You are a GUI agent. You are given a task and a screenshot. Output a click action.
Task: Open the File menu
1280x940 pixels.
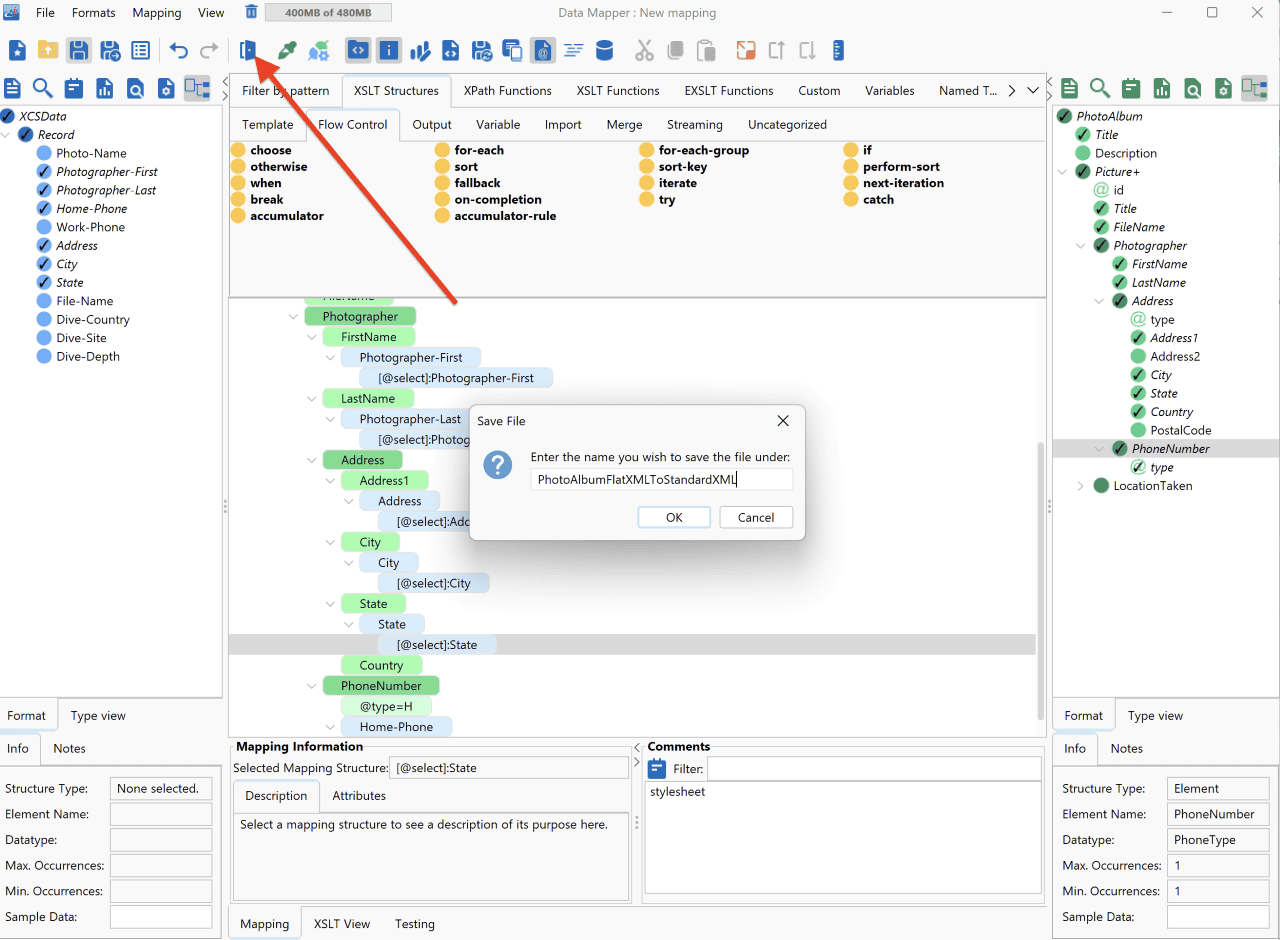[46, 13]
